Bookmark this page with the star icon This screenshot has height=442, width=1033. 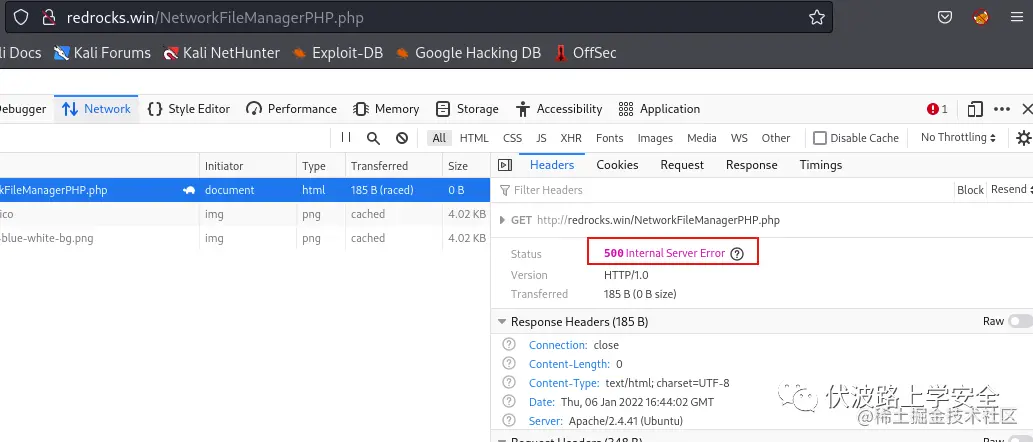click(x=817, y=17)
